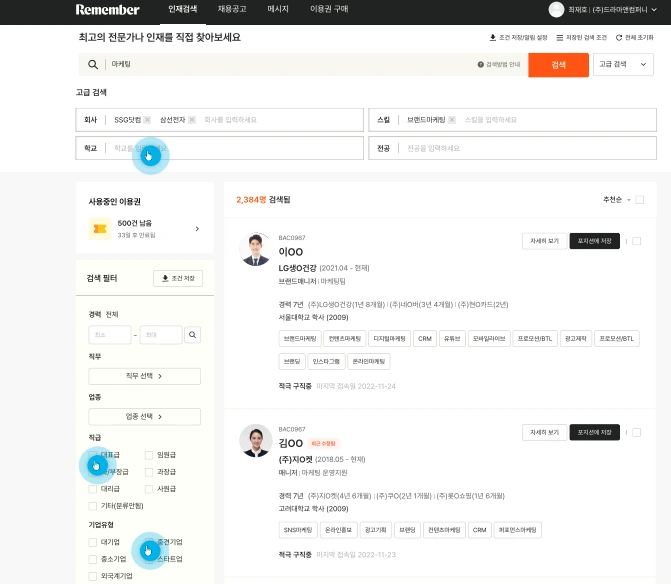Screen dimensions: 671x584
Task: Click the experience range search icon
Action: [193, 335]
